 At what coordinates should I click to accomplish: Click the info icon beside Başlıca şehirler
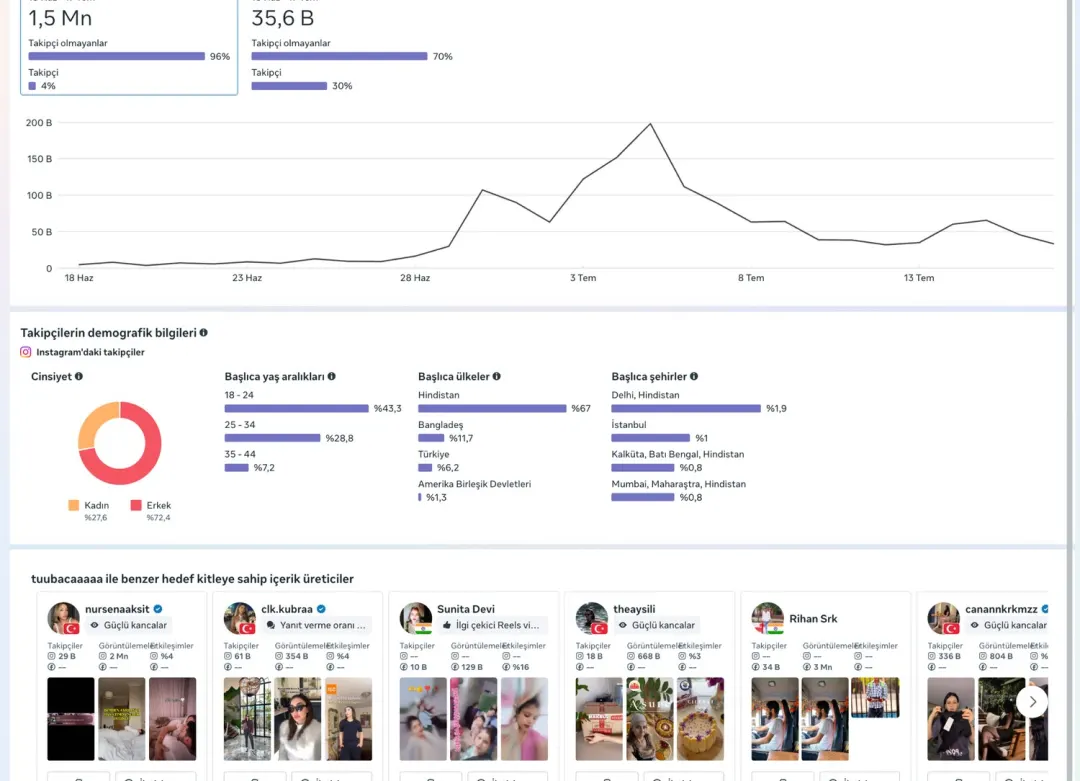[694, 376]
